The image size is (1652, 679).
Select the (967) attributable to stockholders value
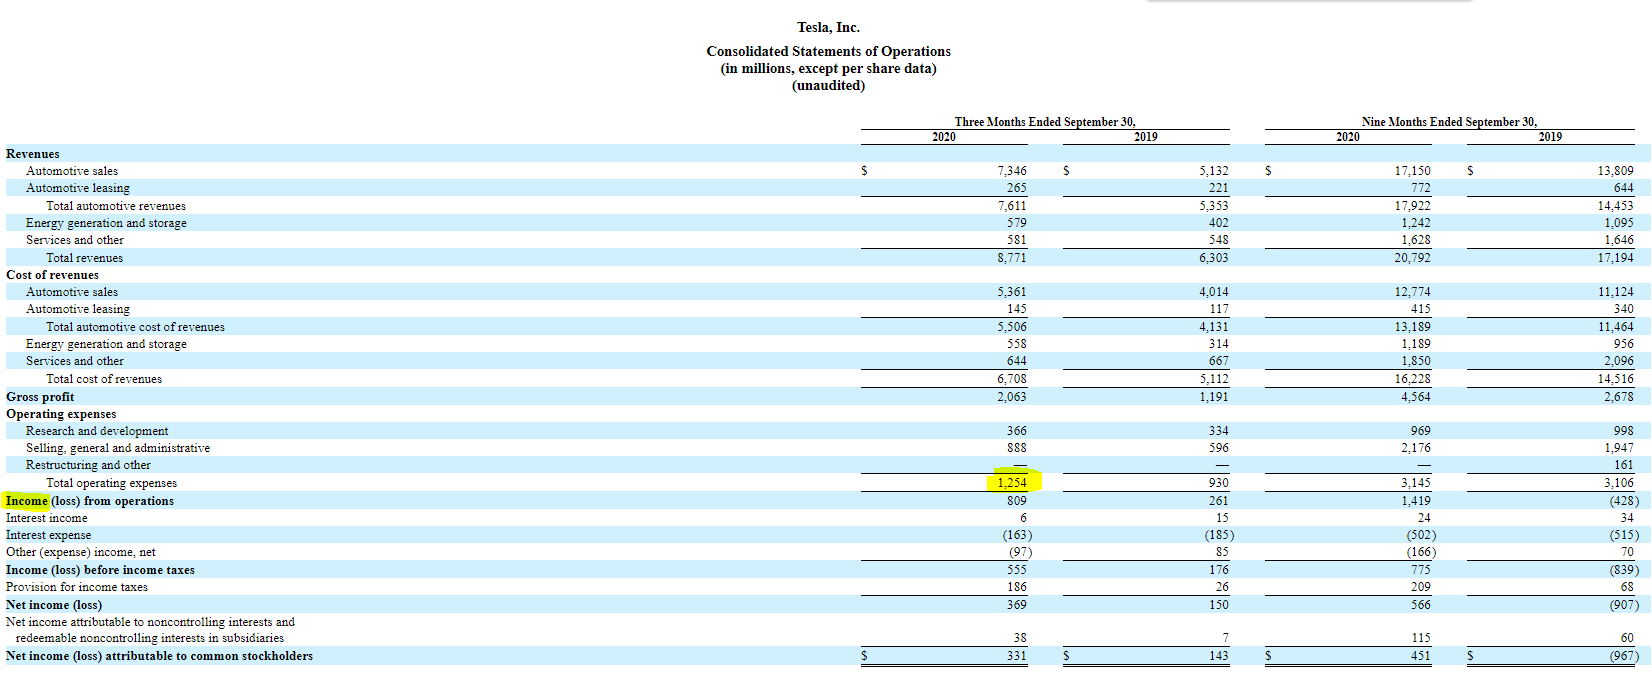point(1624,656)
